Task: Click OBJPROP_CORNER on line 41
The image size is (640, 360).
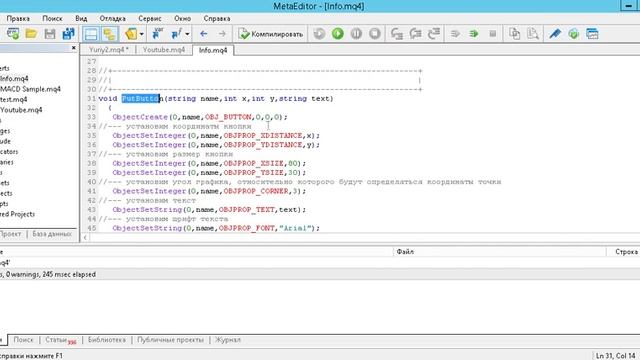Action: point(256,191)
